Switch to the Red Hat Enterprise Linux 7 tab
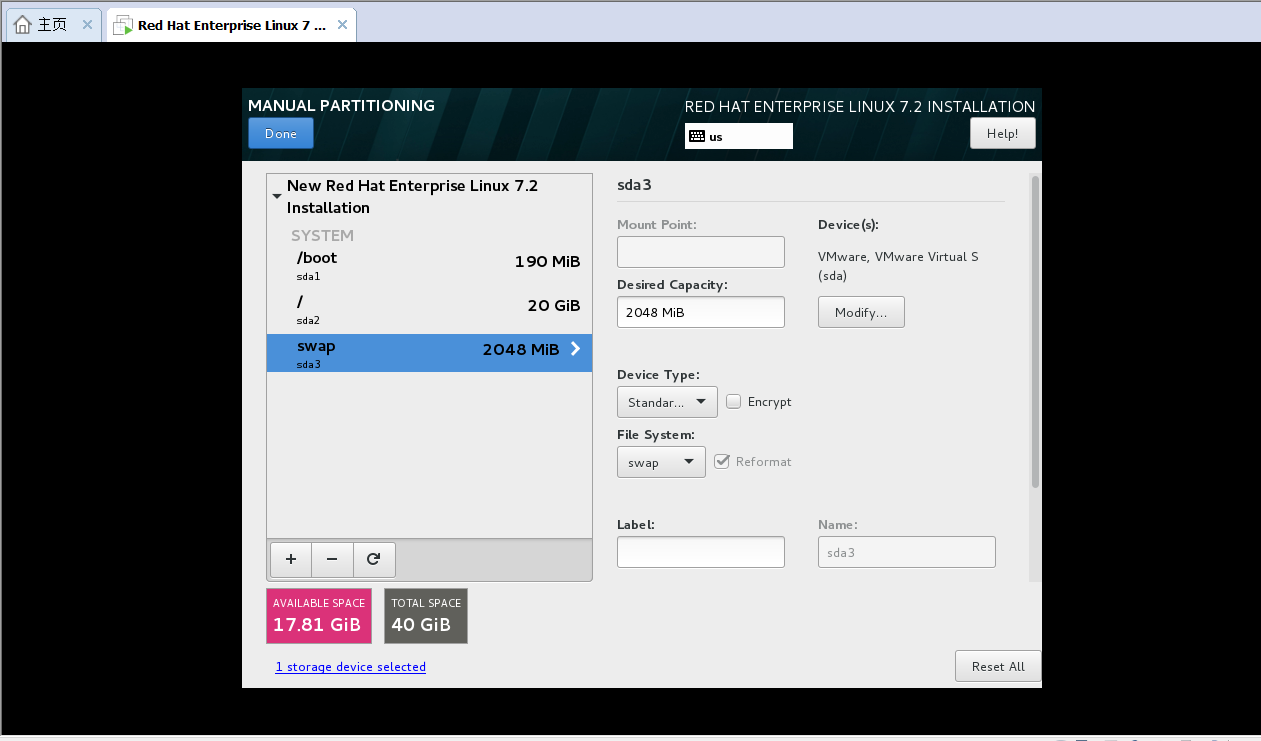This screenshot has width=1261, height=741. [x=231, y=26]
